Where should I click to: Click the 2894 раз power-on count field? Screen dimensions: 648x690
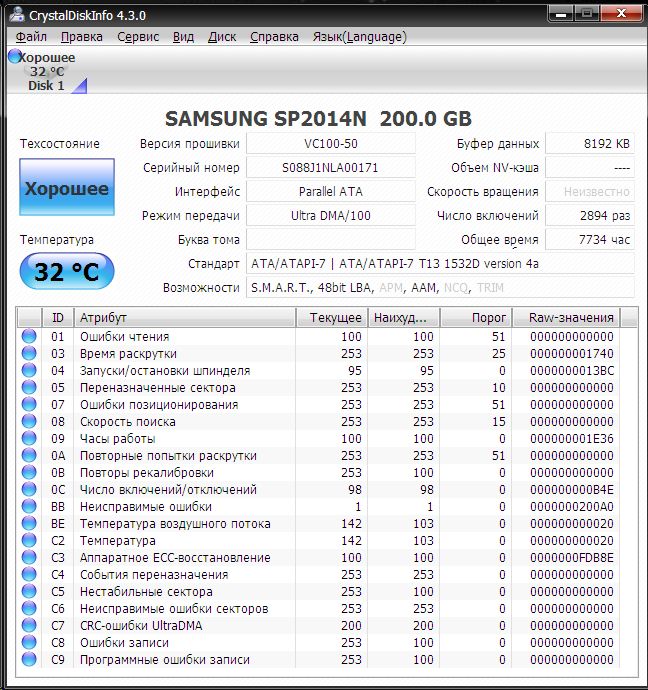pyautogui.click(x=589, y=216)
